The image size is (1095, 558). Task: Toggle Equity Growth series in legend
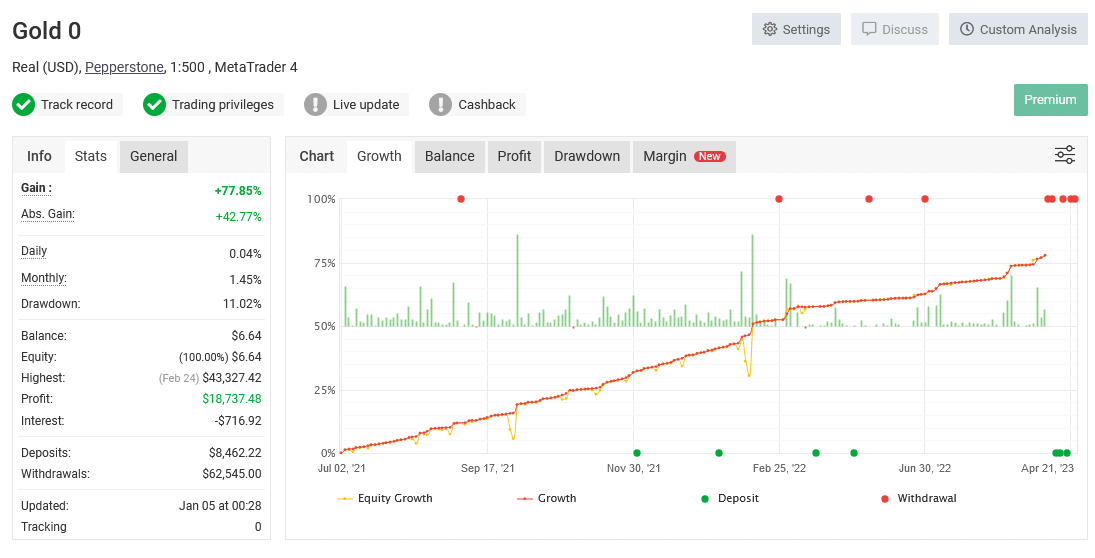[385, 498]
